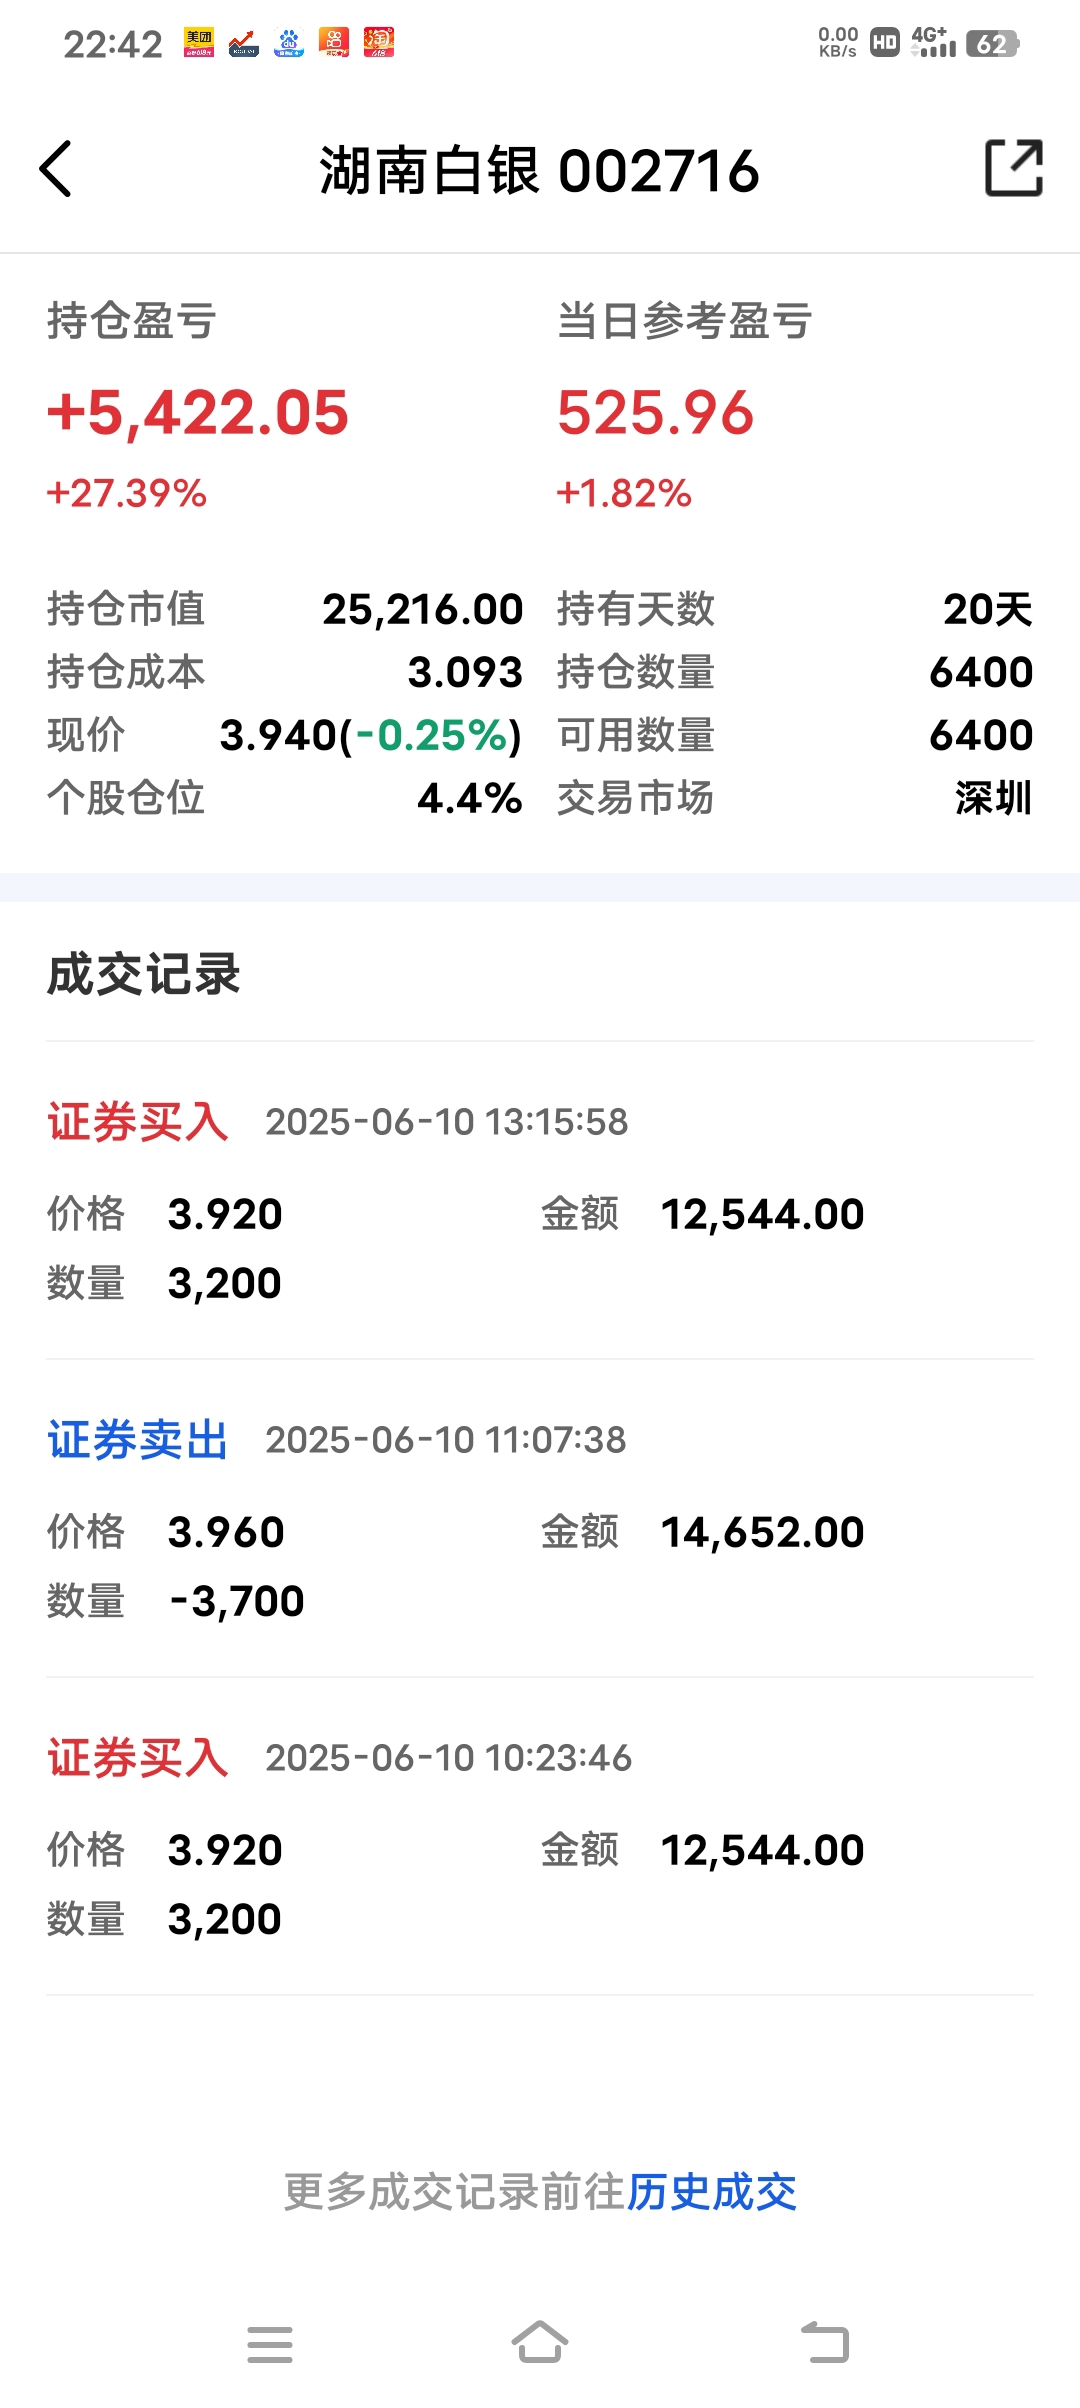This screenshot has width=1080, height=2408.
Task: Tap the 持仓盈亏 value +5,422.05
Action: (198, 412)
